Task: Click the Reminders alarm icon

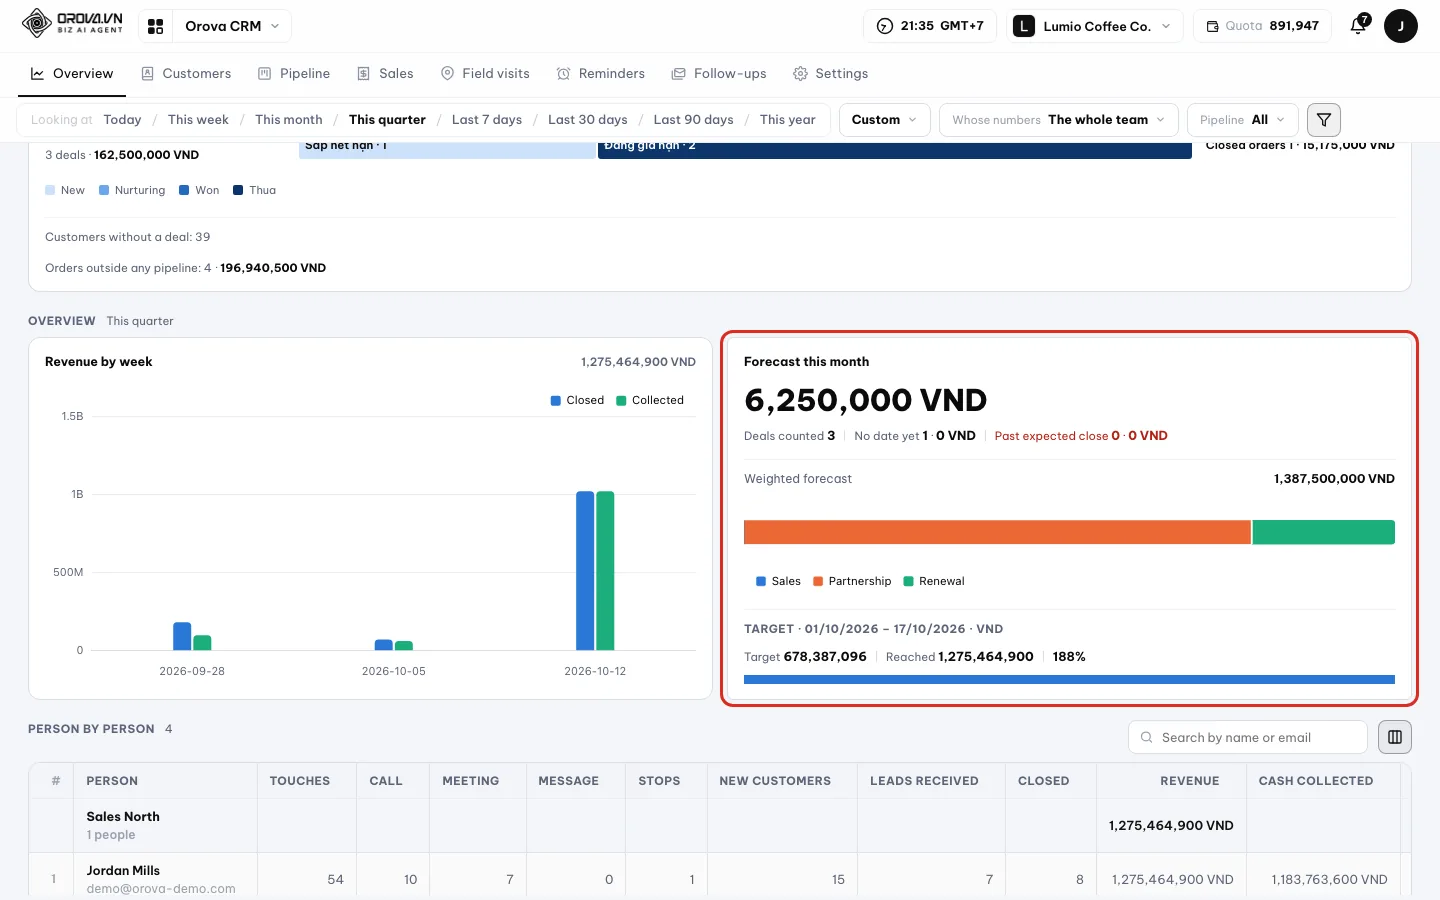Action: (564, 74)
